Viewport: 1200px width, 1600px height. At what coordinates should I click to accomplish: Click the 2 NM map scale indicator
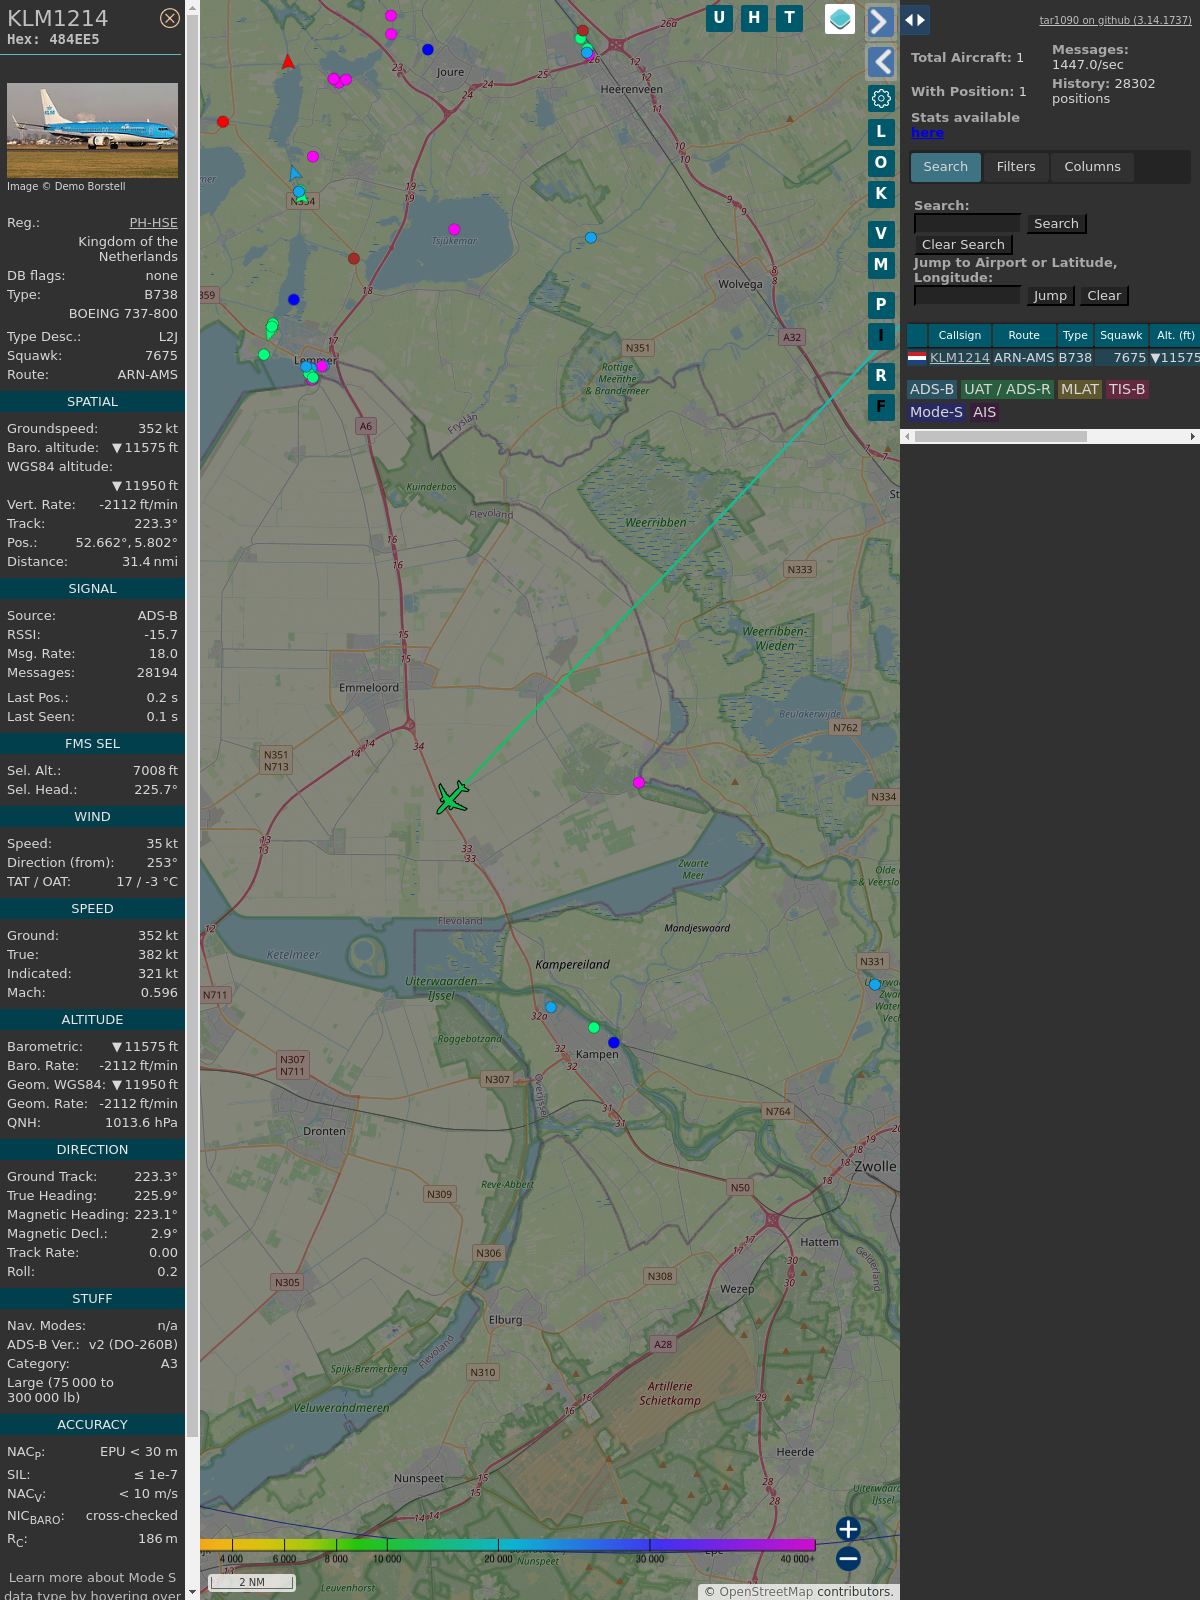pos(252,1582)
